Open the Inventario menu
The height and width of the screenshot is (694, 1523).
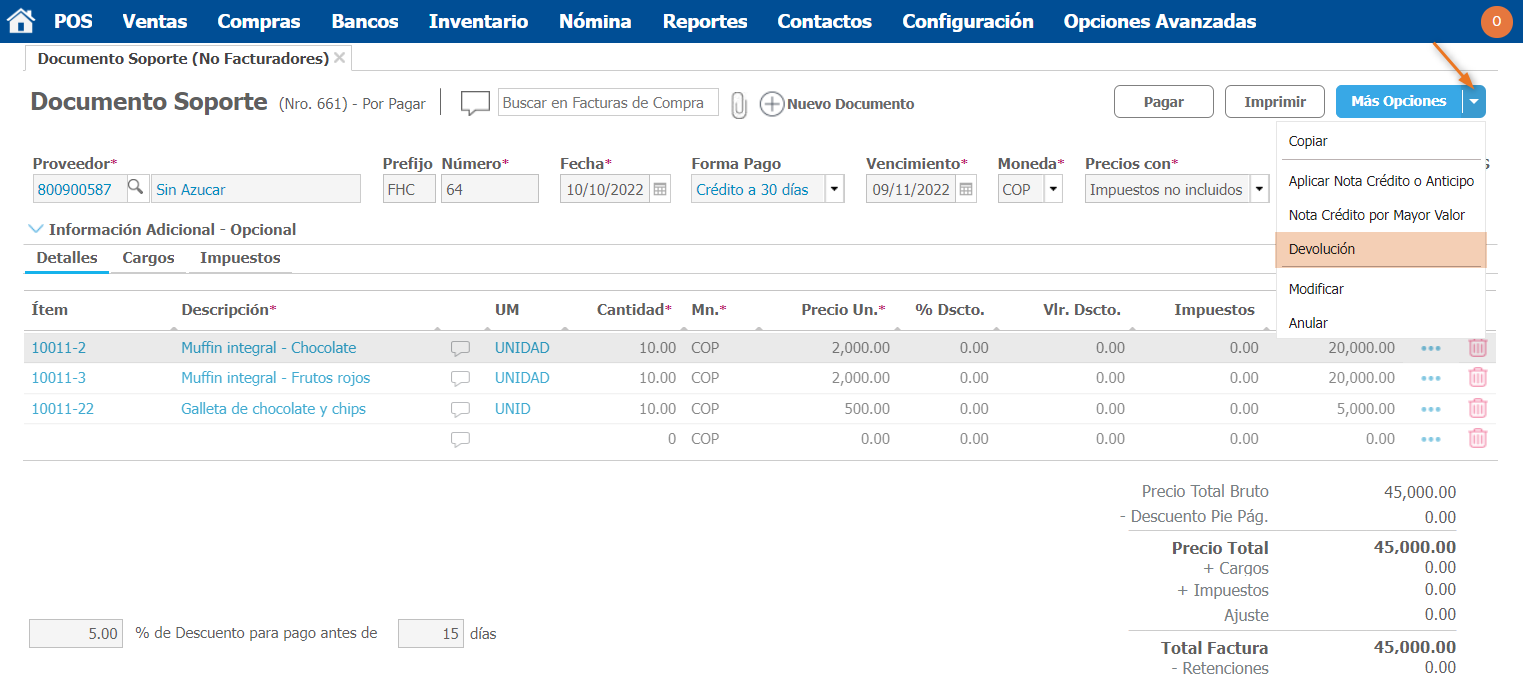[x=478, y=21]
